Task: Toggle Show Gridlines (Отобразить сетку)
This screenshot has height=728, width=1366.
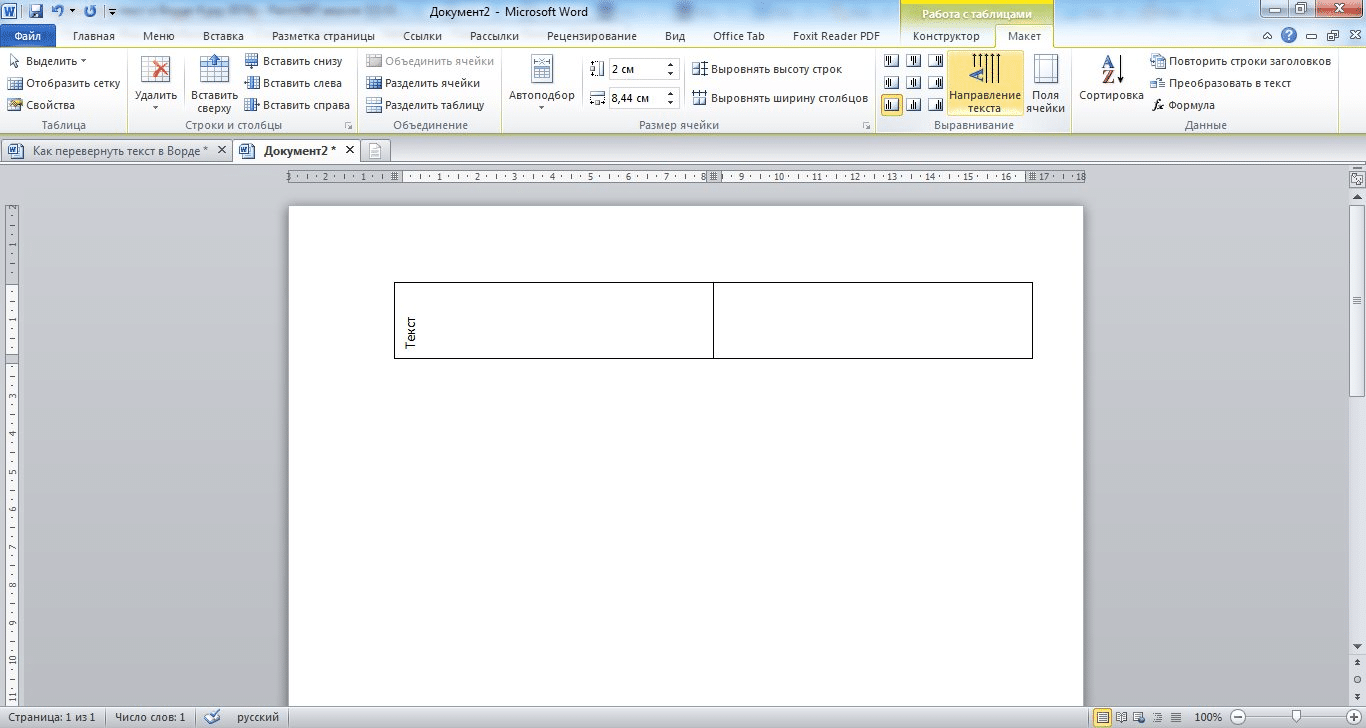Action: pos(64,83)
